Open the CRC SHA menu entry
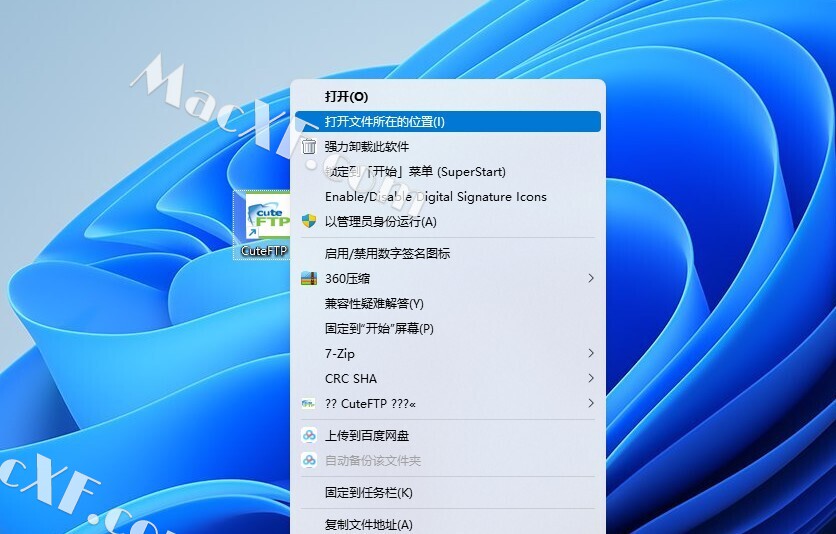The height and width of the screenshot is (534, 836). tap(448, 378)
